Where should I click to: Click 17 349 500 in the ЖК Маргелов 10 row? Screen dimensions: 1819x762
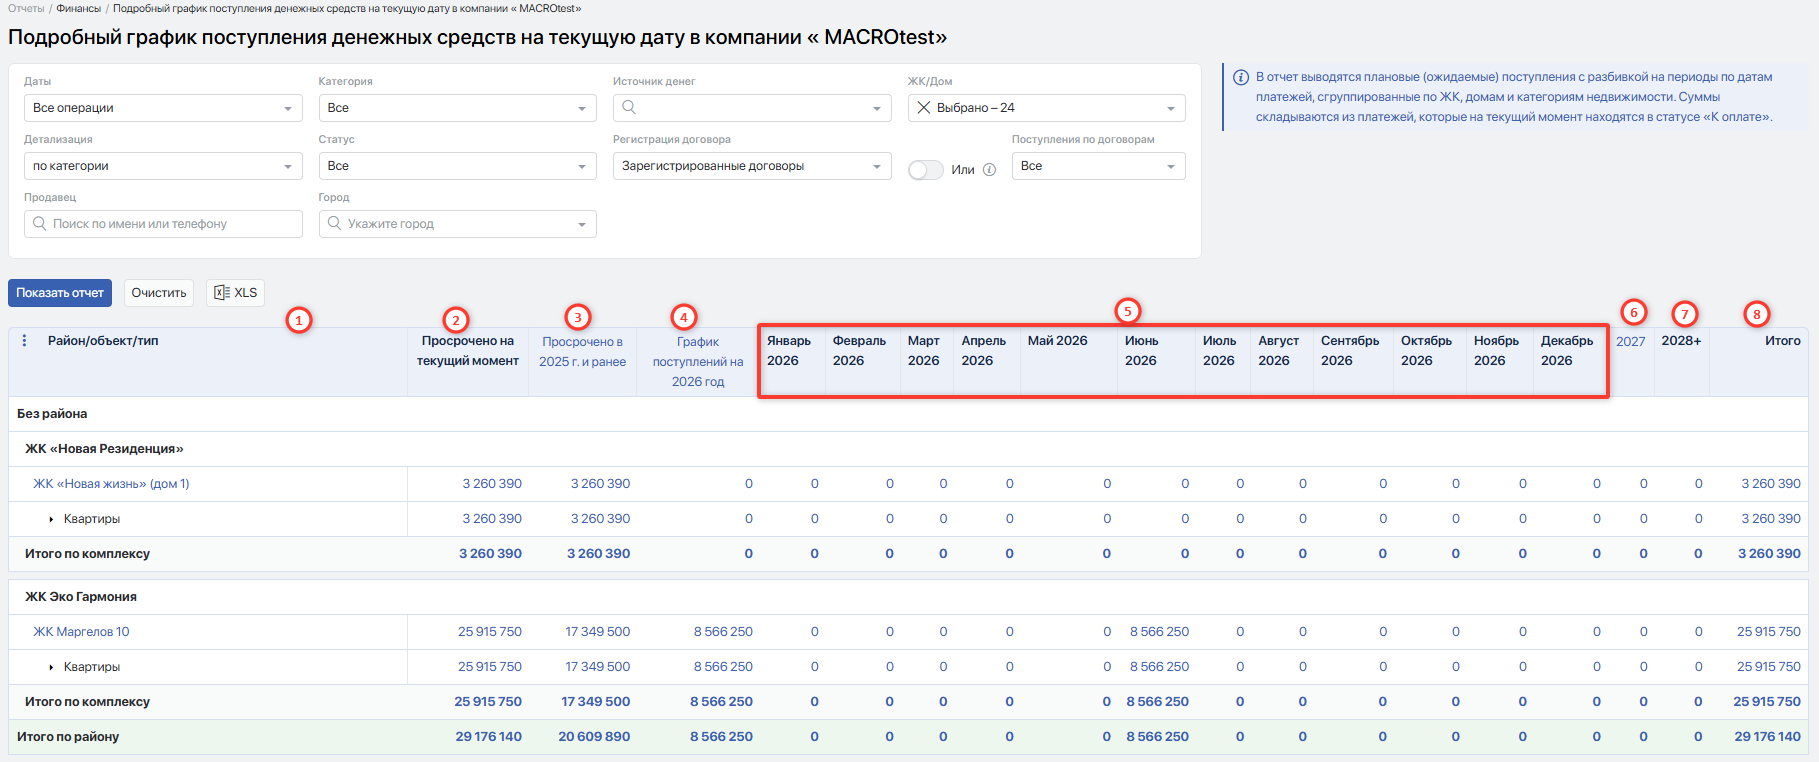tap(598, 632)
